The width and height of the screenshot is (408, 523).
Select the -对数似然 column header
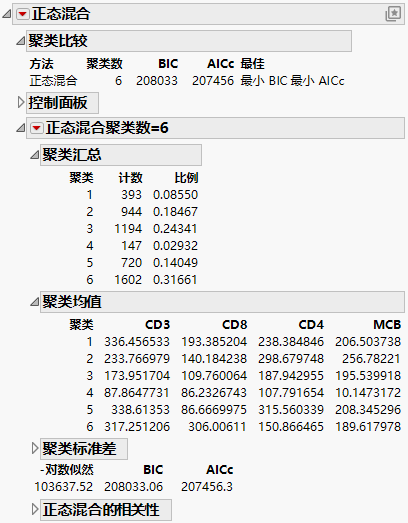(67, 470)
